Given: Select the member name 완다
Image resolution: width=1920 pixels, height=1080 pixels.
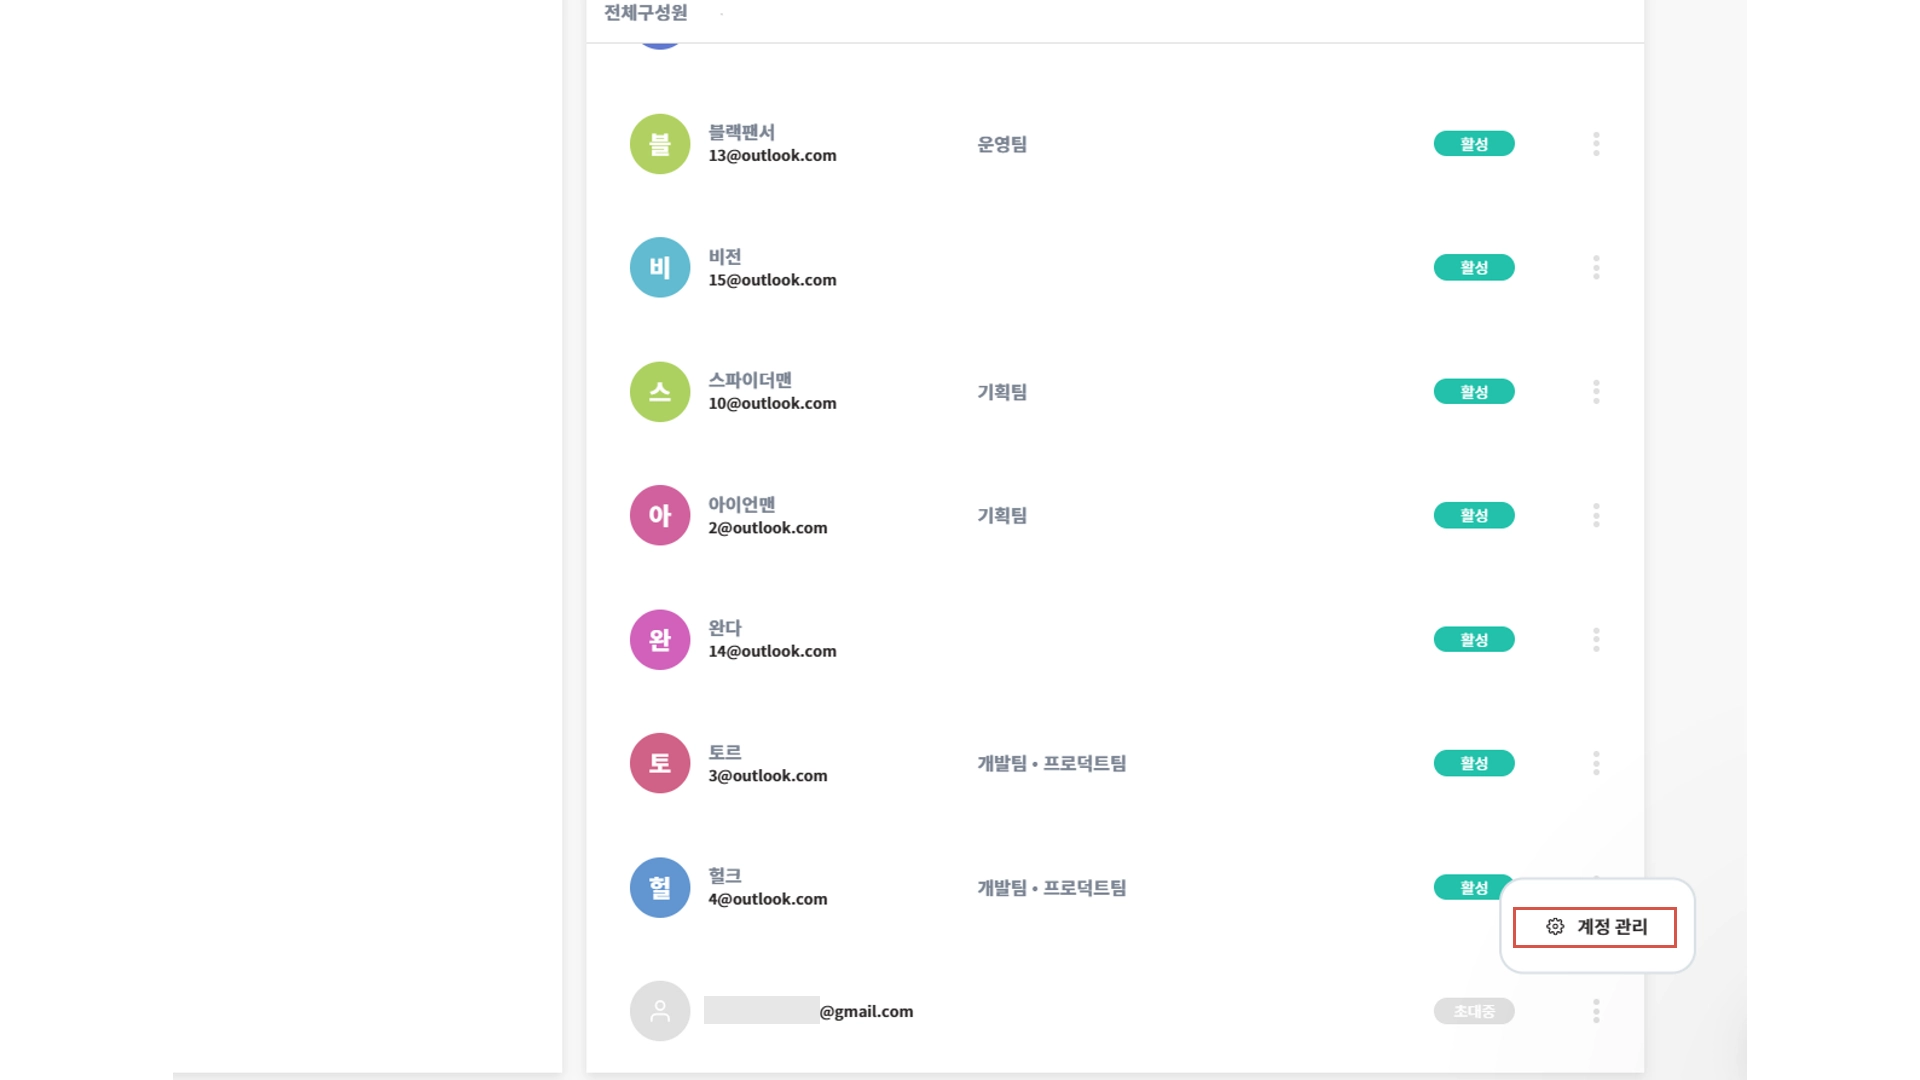Looking at the screenshot, I should coord(725,628).
